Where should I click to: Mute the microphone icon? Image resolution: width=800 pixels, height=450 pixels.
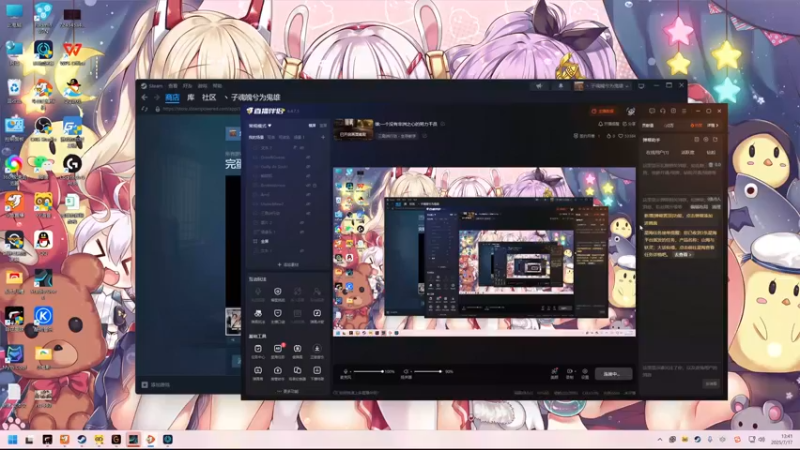[x=345, y=371]
